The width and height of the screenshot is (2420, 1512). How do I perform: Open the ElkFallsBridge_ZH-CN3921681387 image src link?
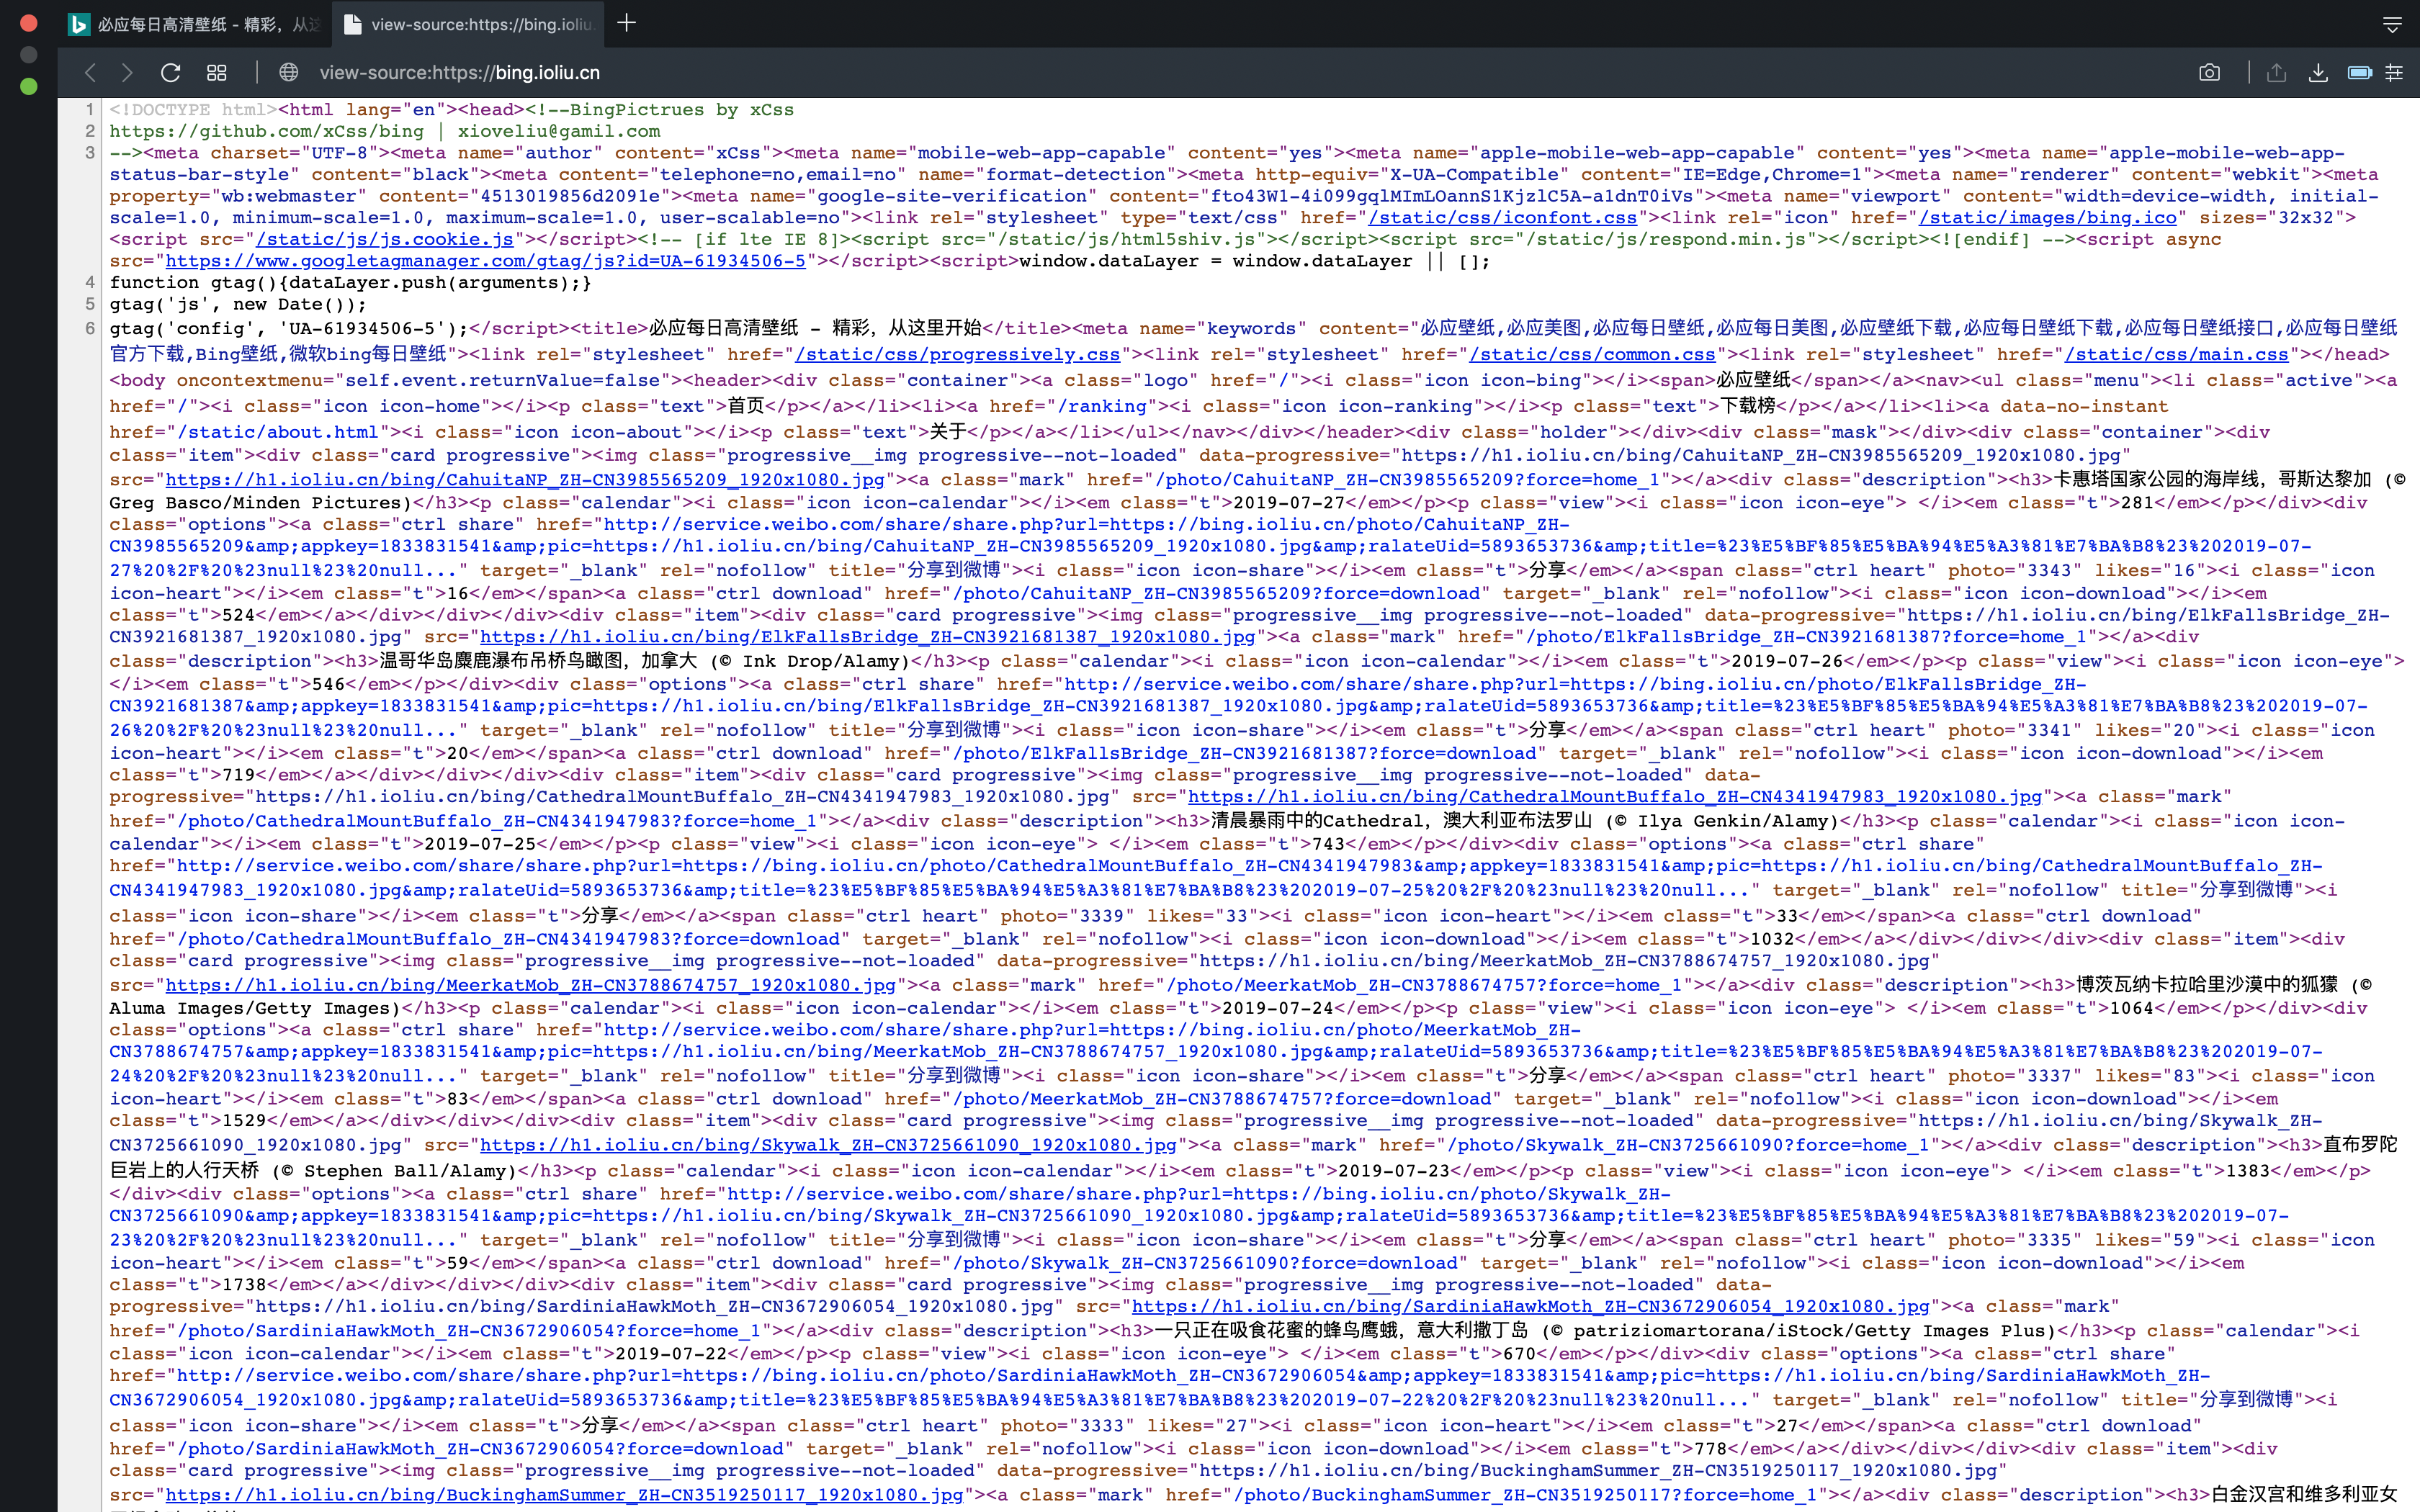point(867,637)
